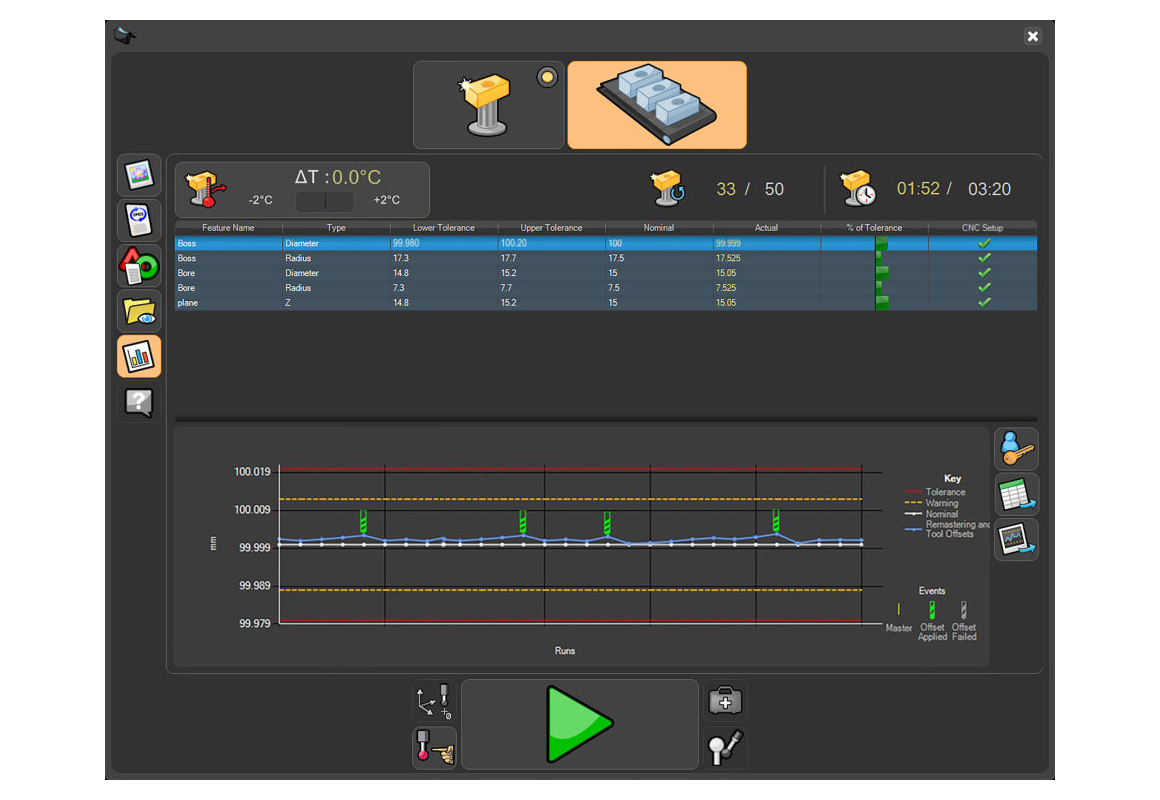
Task: Click the CNC Setup checkmark for Boss Radius
Action: coord(984,258)
